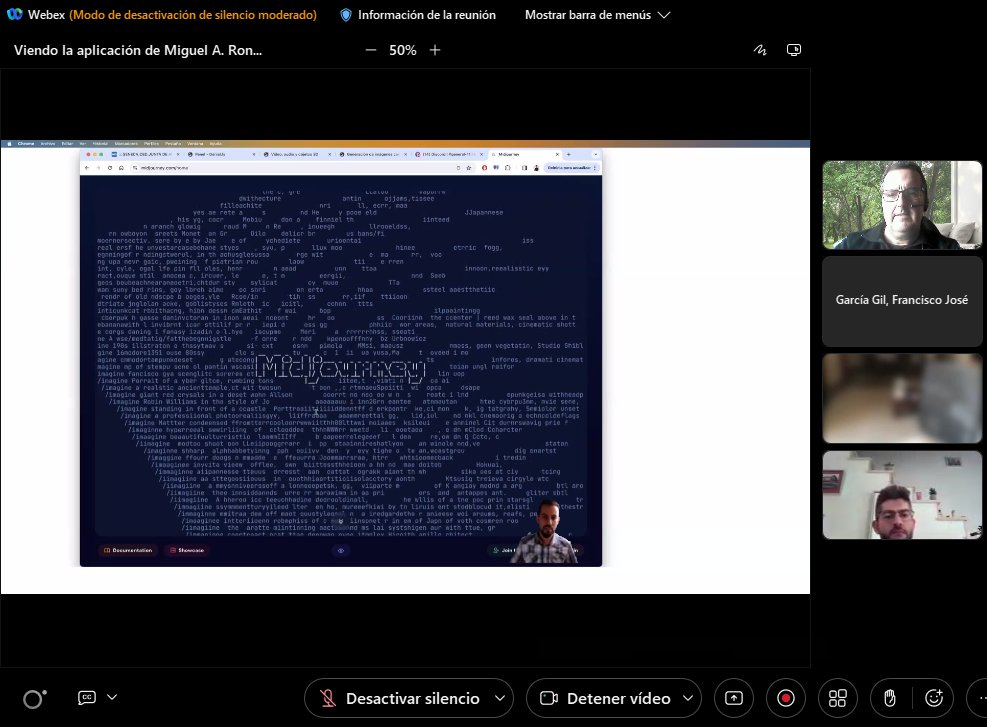Click the shared screen layout icon
The height and width of the screenshot is (727, 987).
click(x=794, y=50)
